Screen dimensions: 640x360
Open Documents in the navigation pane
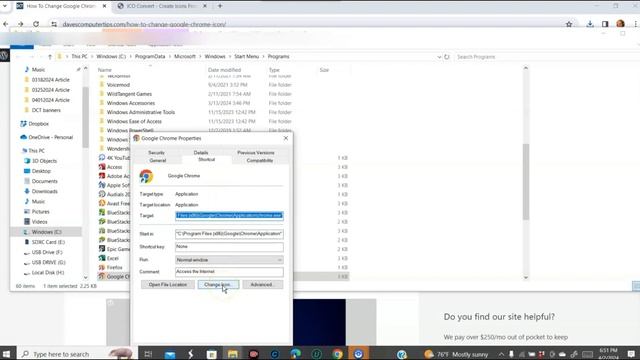(44, 181)
